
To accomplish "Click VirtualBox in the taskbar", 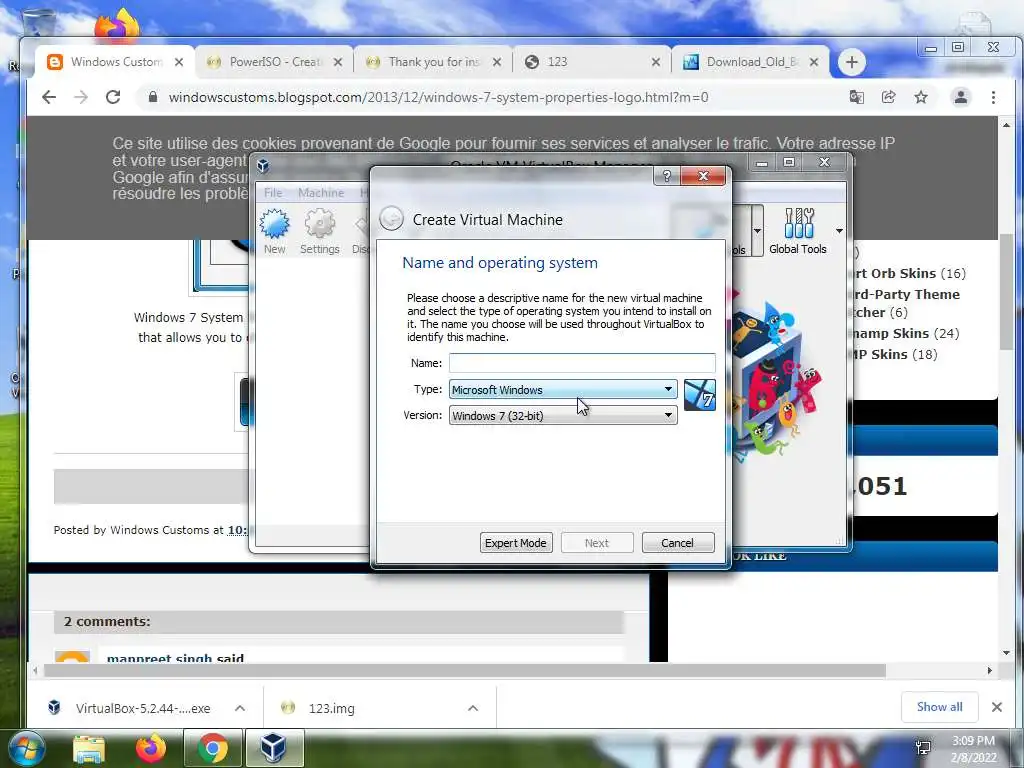I will click(274, 748).
